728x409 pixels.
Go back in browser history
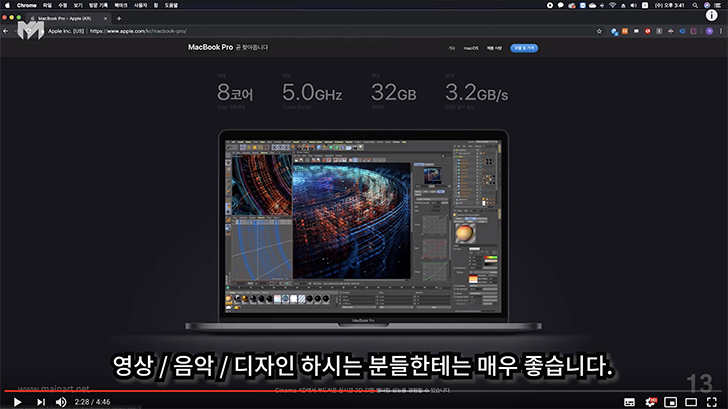tap(6, 31)
